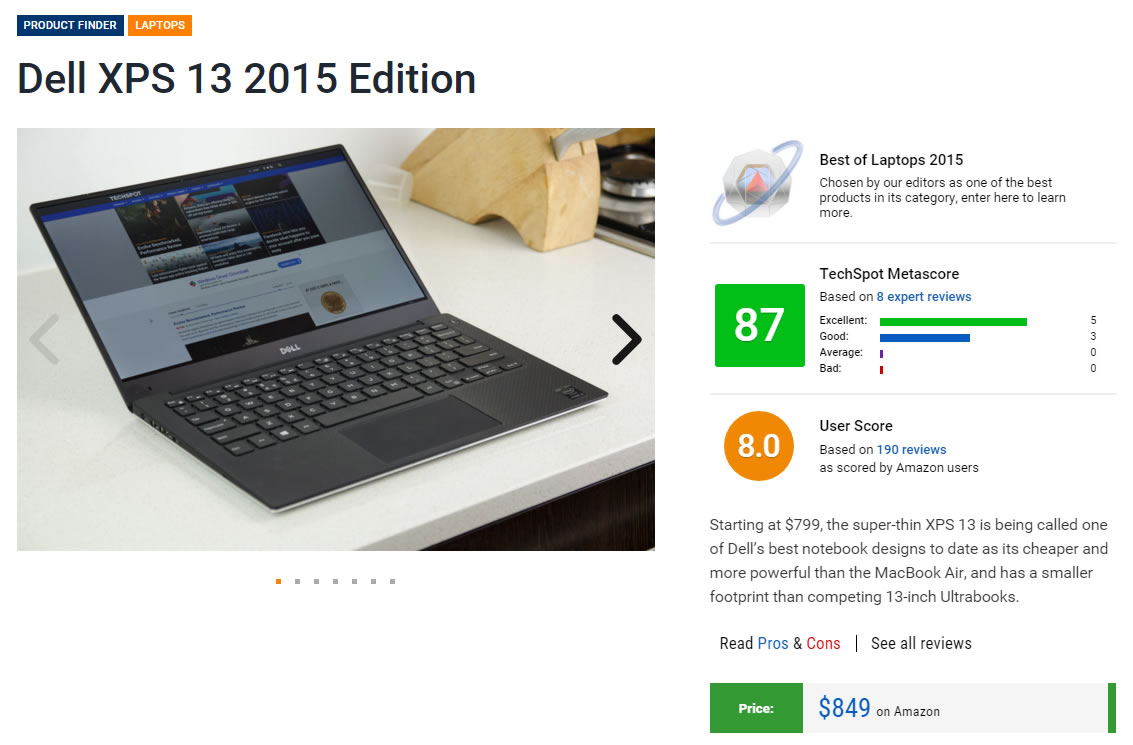1133x745 pixels.
Task: Open the 190 reviews link
Action: (x=911, y=449)
